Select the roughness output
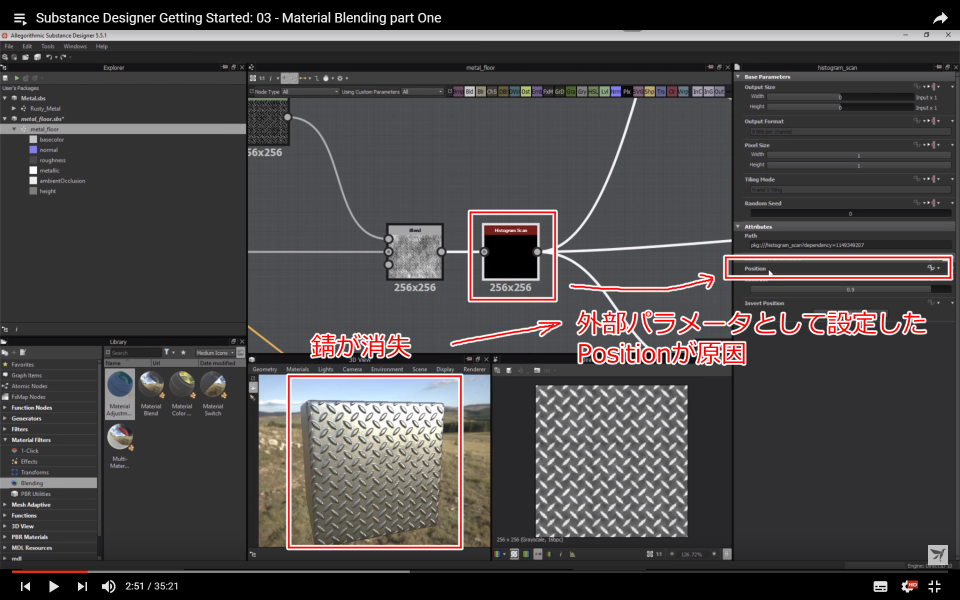 tap(51, 160)
